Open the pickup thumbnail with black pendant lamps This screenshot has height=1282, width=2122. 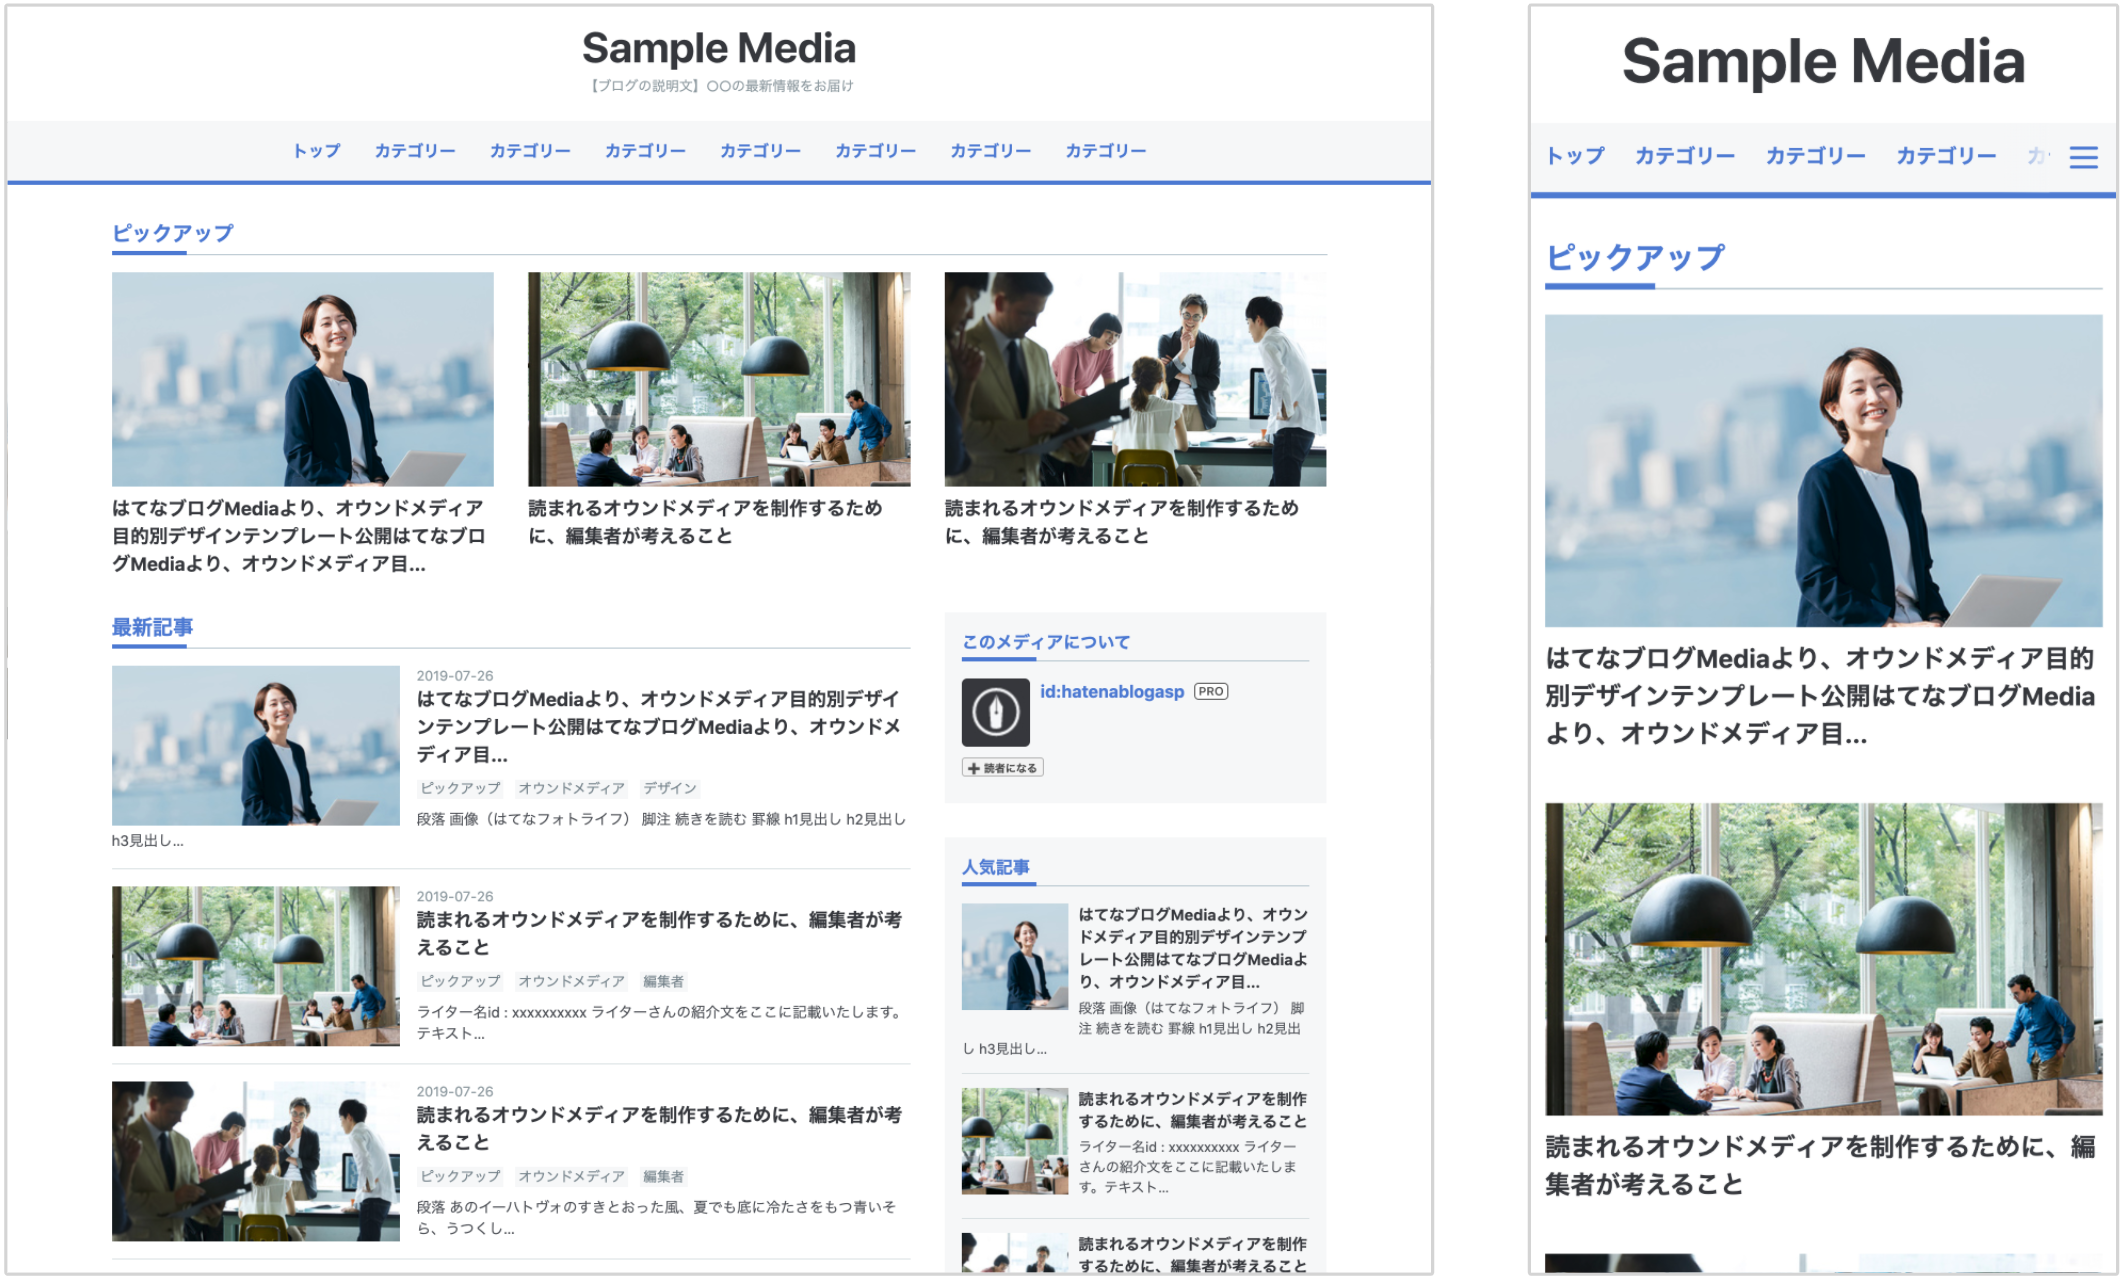[x=718, y=379]
